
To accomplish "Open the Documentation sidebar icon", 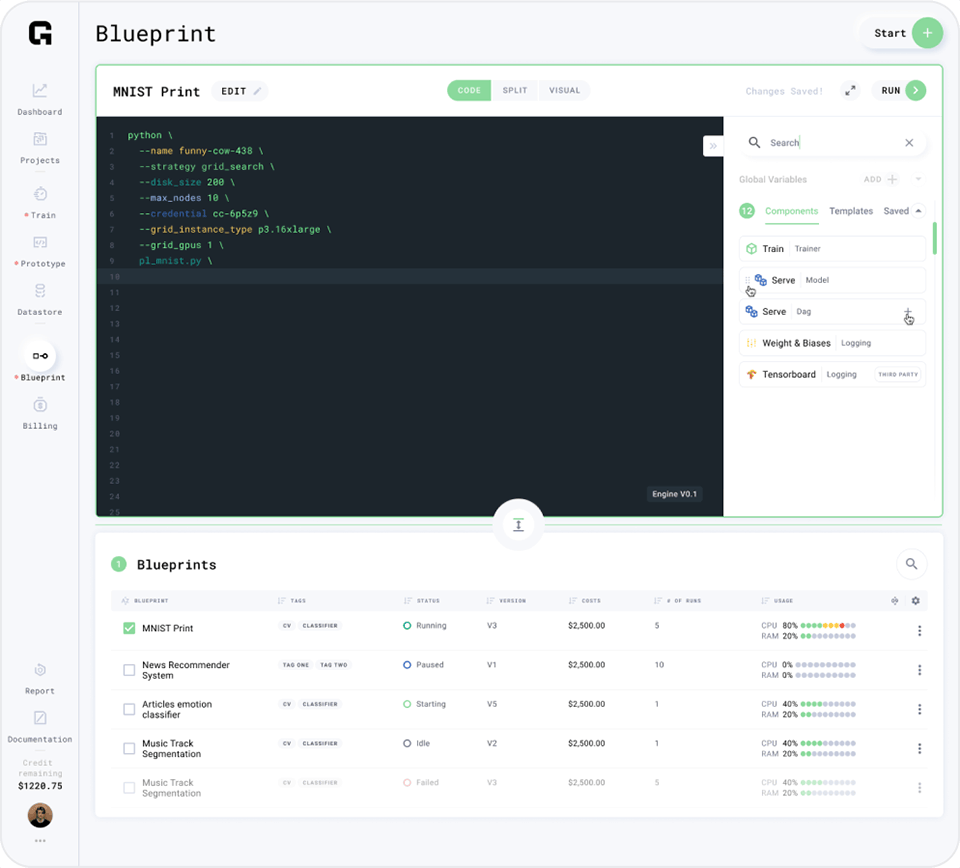I will click(x=40, y=718).
